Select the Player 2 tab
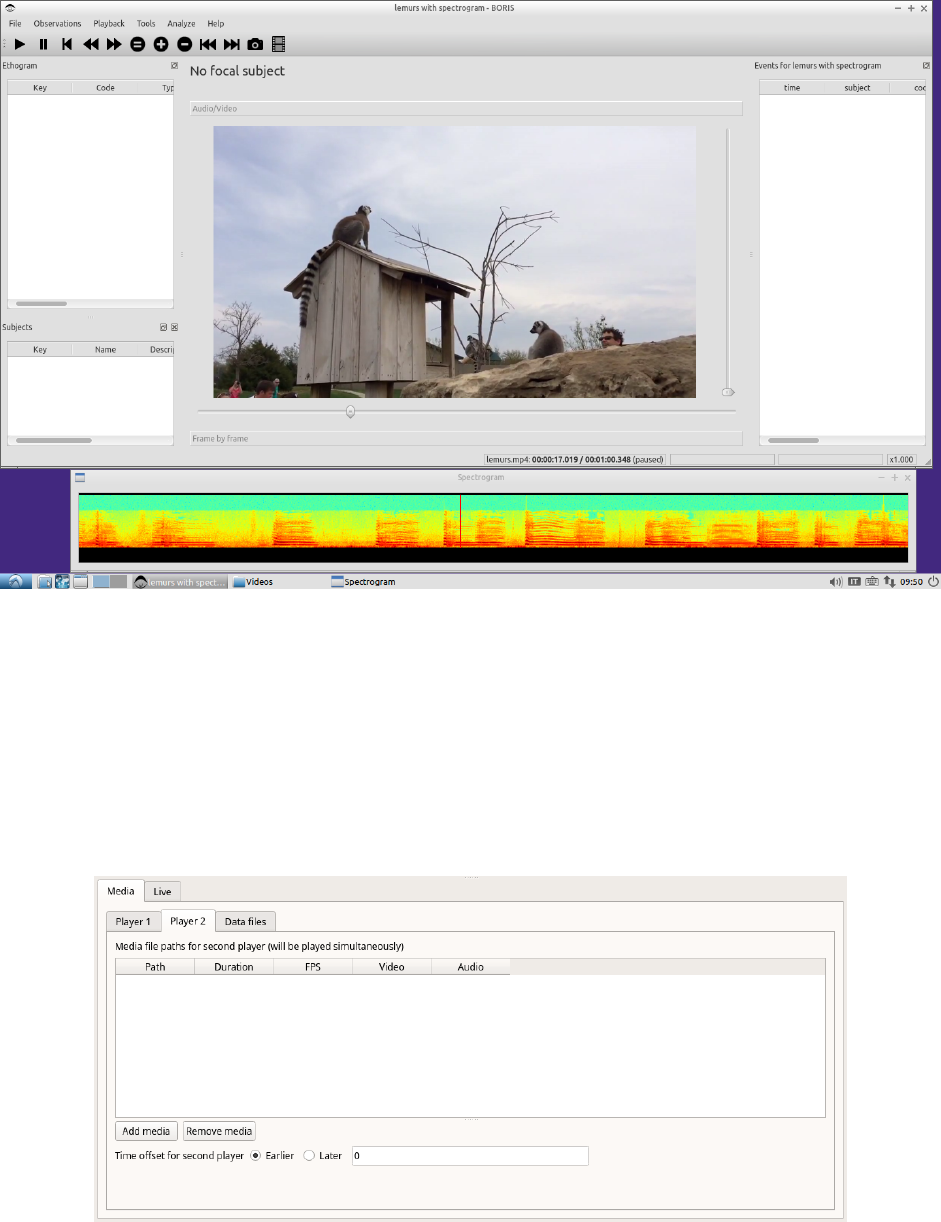The width and height of the screenshot is (941, 1222). tap(188, 920)
